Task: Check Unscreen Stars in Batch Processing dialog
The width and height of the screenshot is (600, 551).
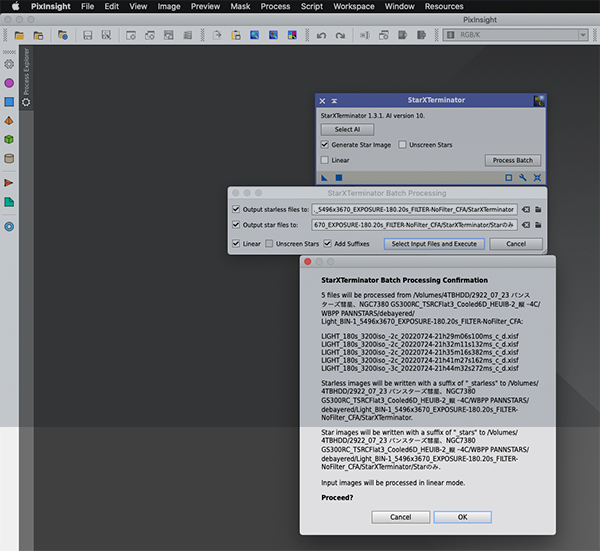Action: pos(269,244)
